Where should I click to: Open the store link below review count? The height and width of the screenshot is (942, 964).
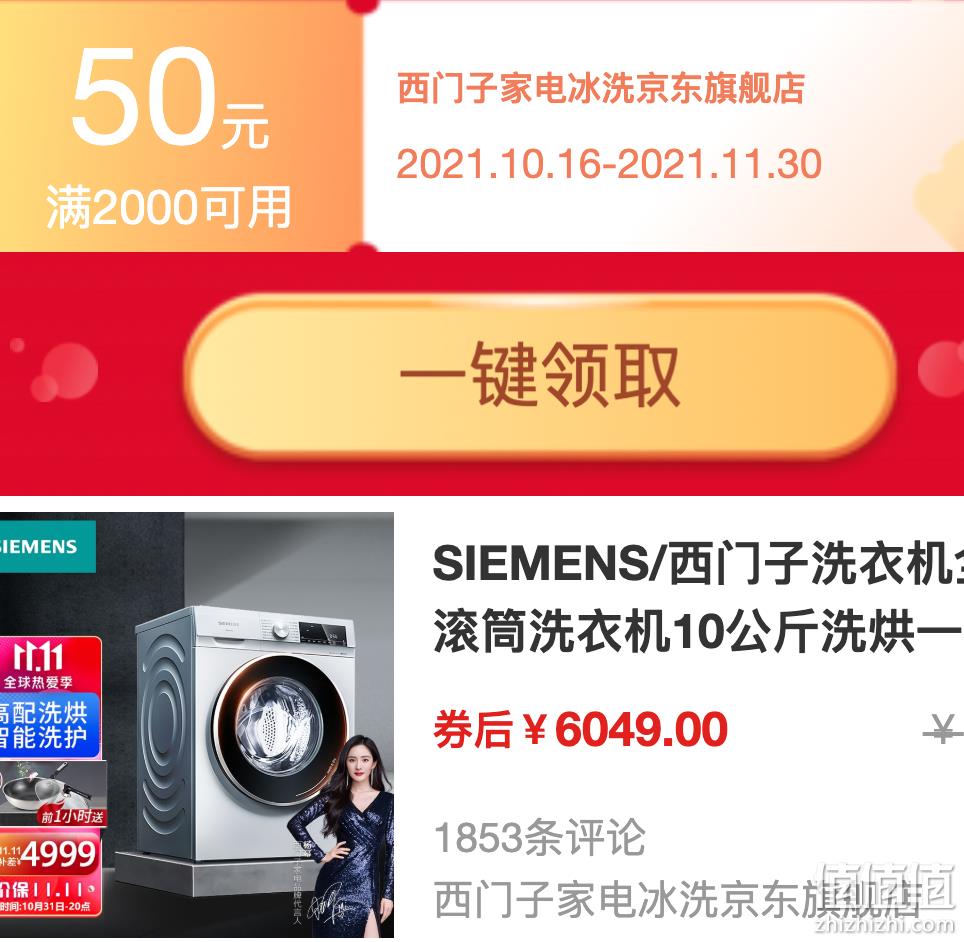pyautogui.click(x=679, y=900)
